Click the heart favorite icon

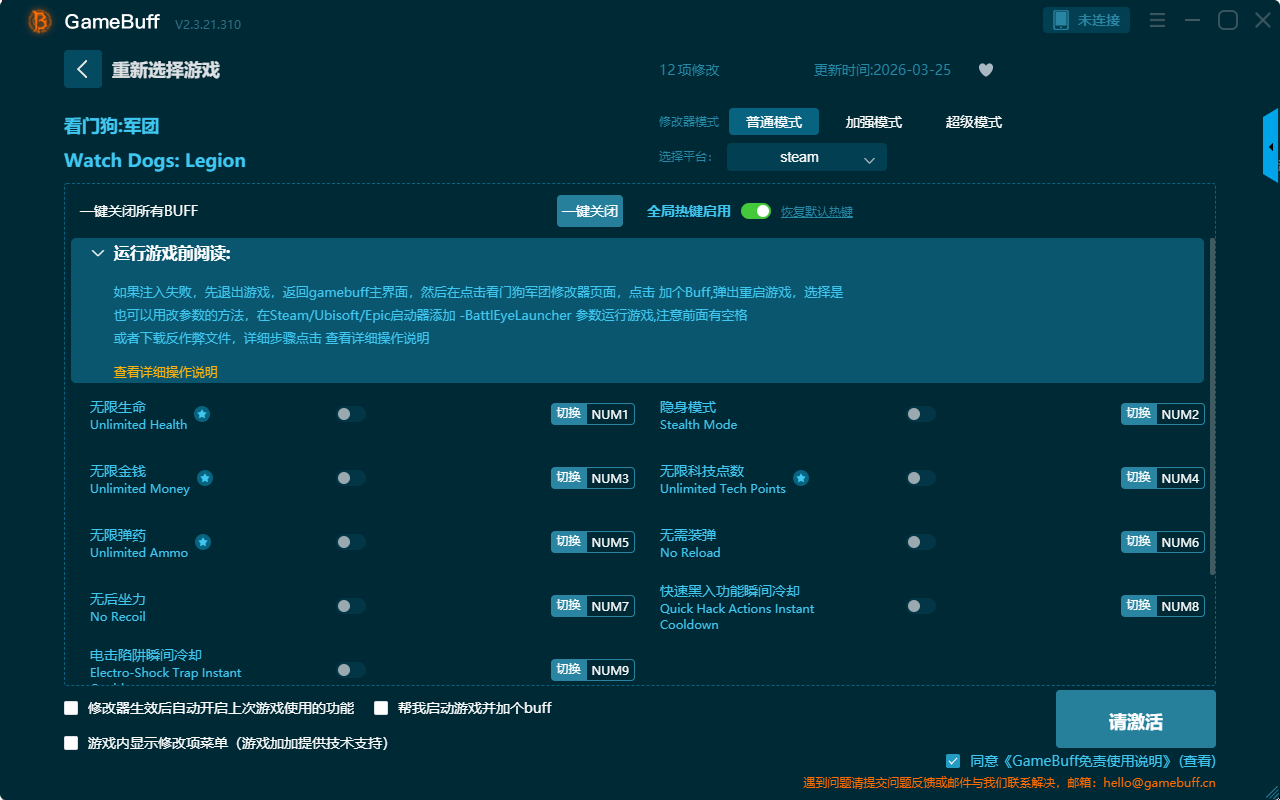985,70
